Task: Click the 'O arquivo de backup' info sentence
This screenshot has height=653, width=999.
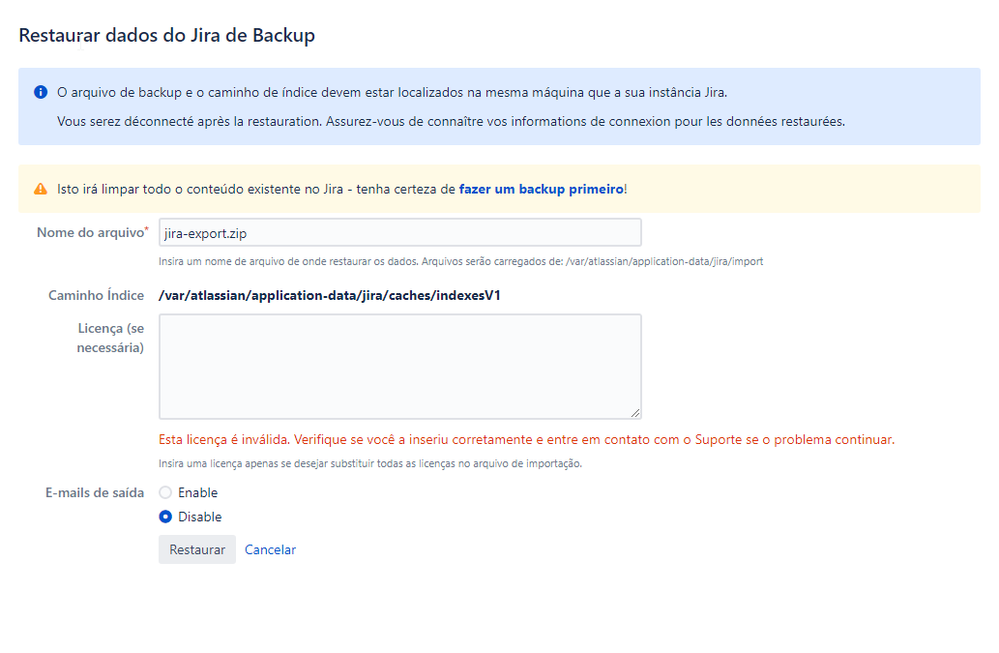Action: (x=392, y=92)
